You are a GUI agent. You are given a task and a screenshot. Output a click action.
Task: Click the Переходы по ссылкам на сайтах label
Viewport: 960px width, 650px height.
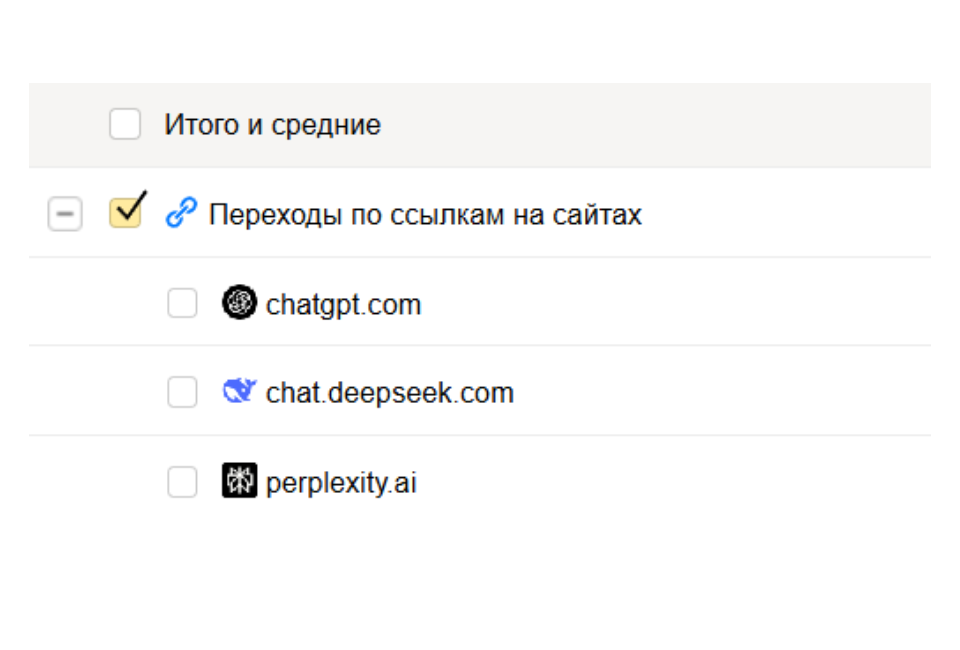click(x=425, y=214)
